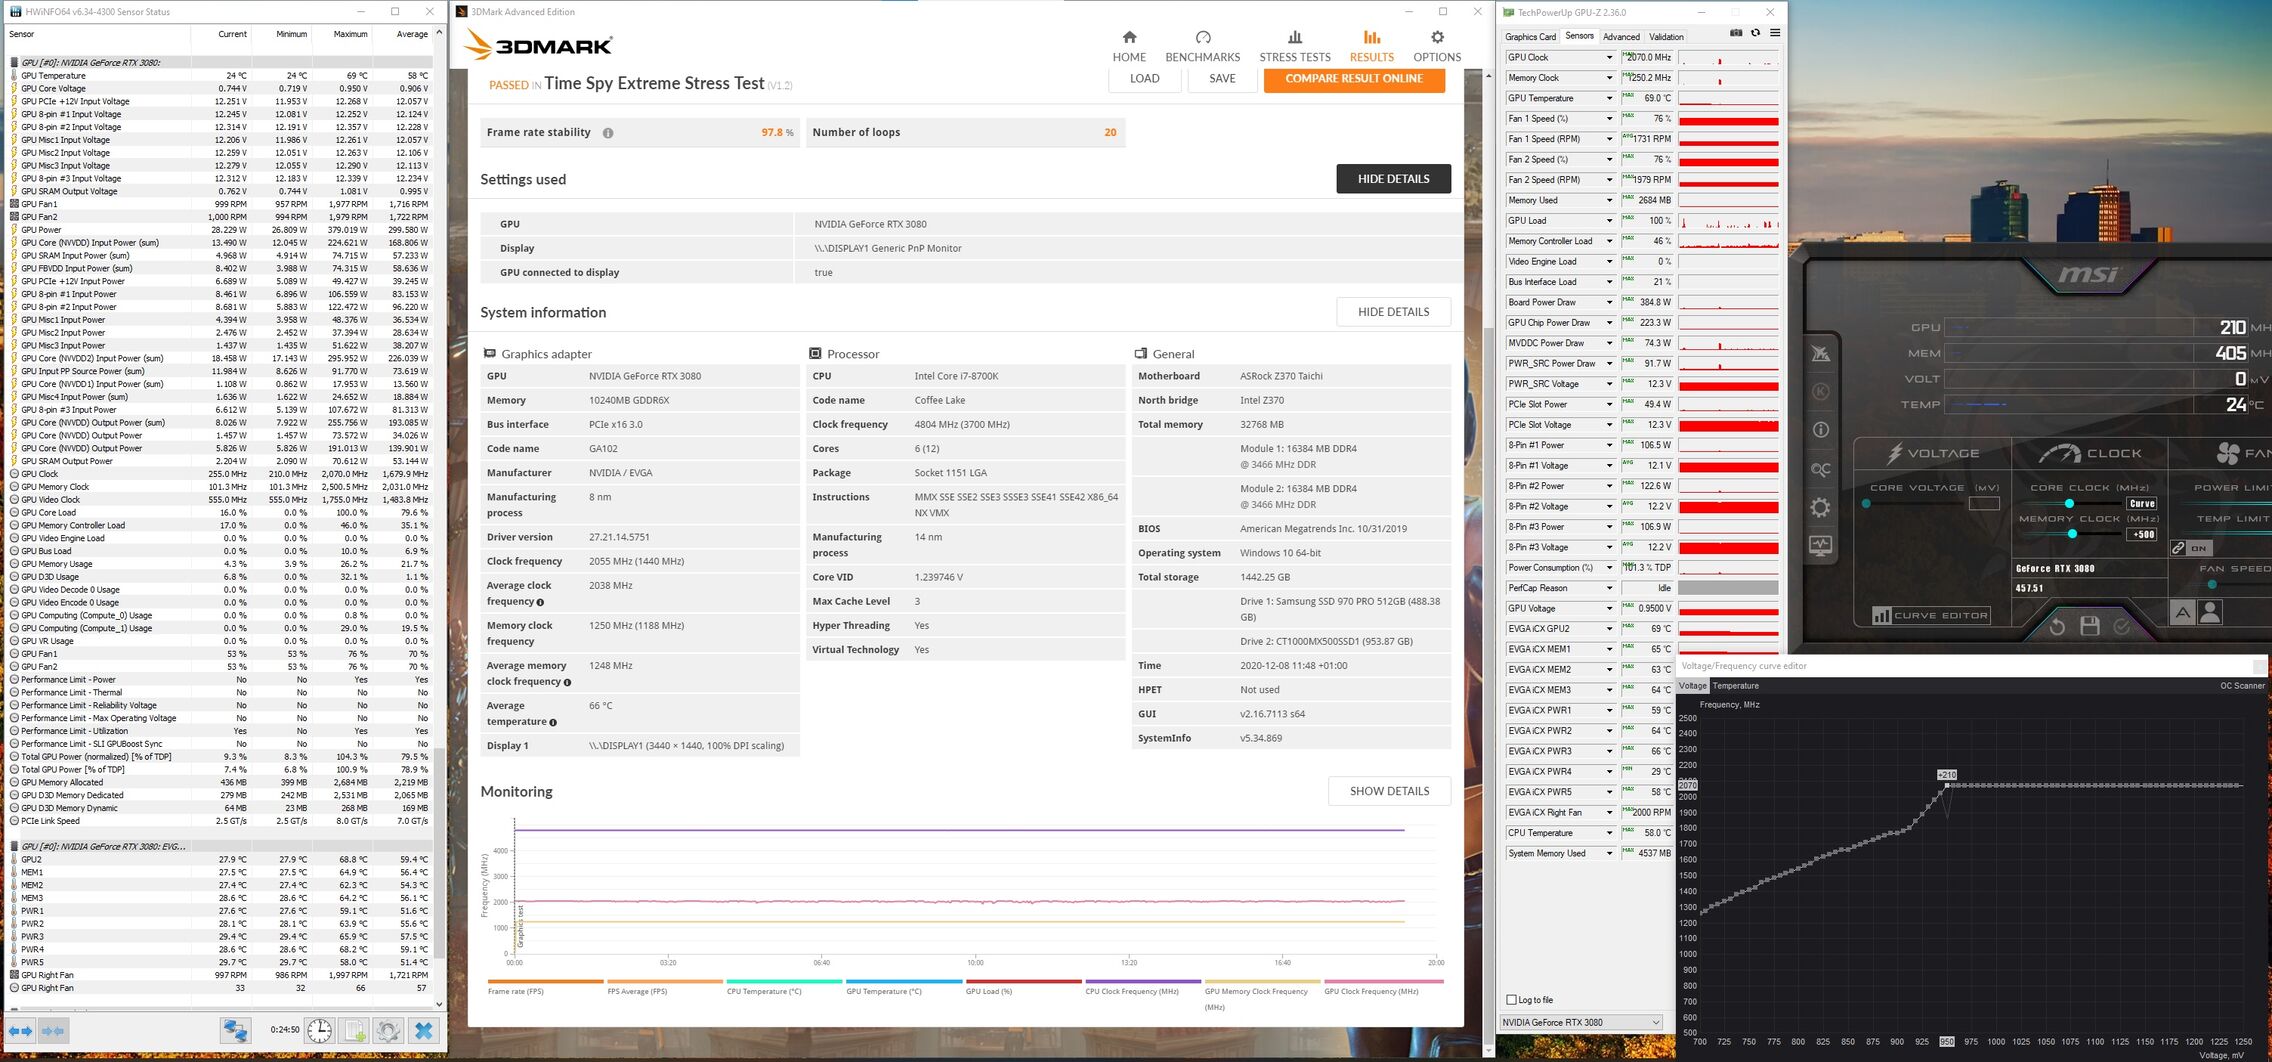Image resolution: width=2272 pixels, height=1062 pixels.
Task: Open GPU Clock sensor dropdown in GPU-Z
Action: 1609,58
